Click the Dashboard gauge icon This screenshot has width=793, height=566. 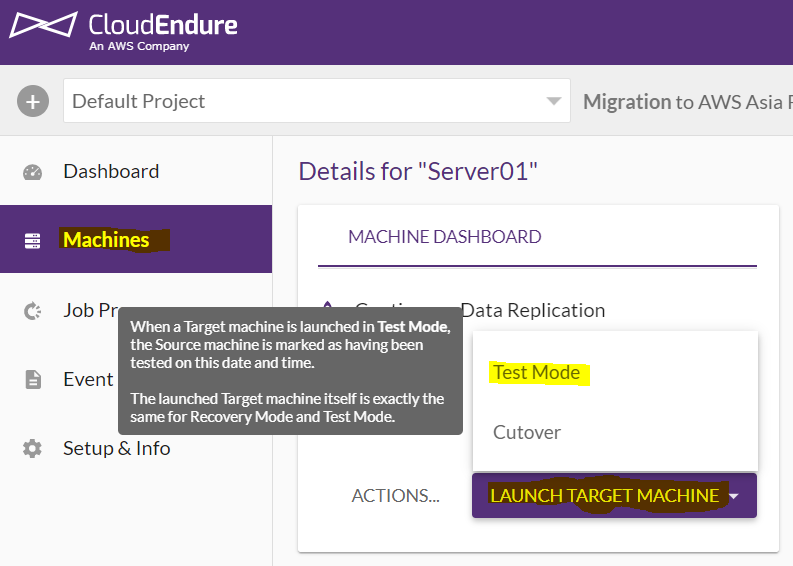coord(32,172)
